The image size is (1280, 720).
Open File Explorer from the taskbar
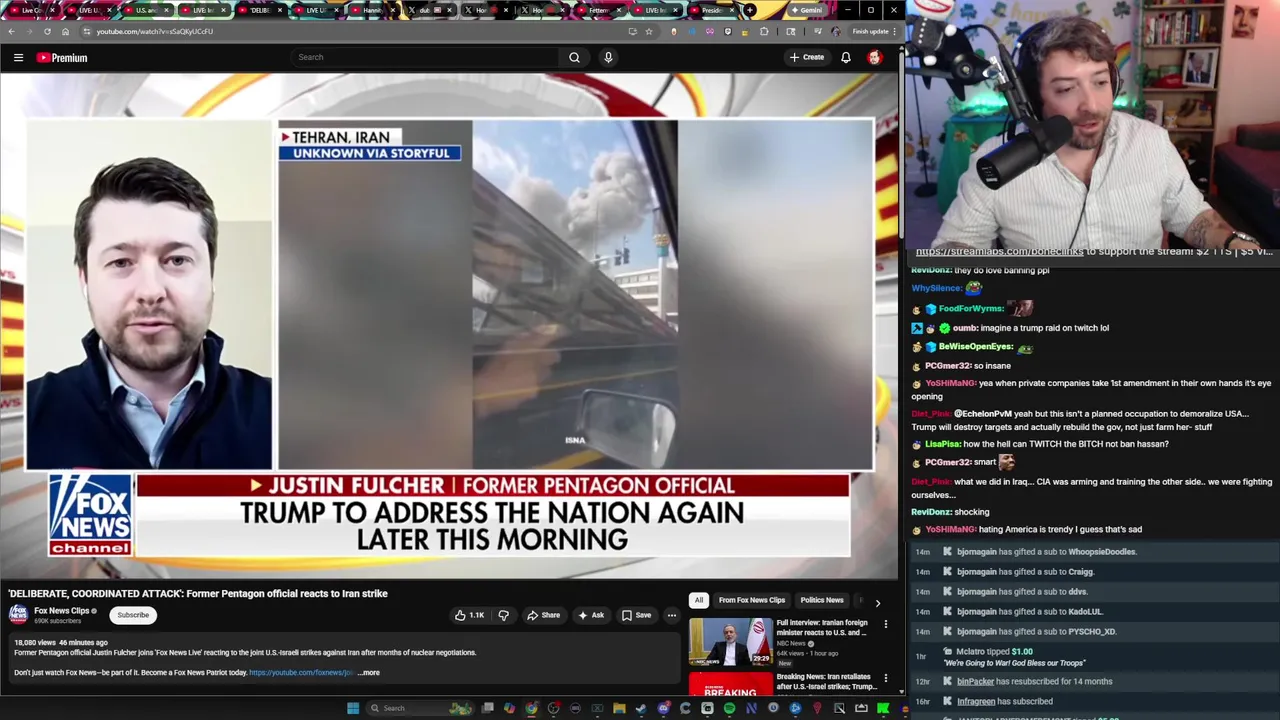[619, 708]
